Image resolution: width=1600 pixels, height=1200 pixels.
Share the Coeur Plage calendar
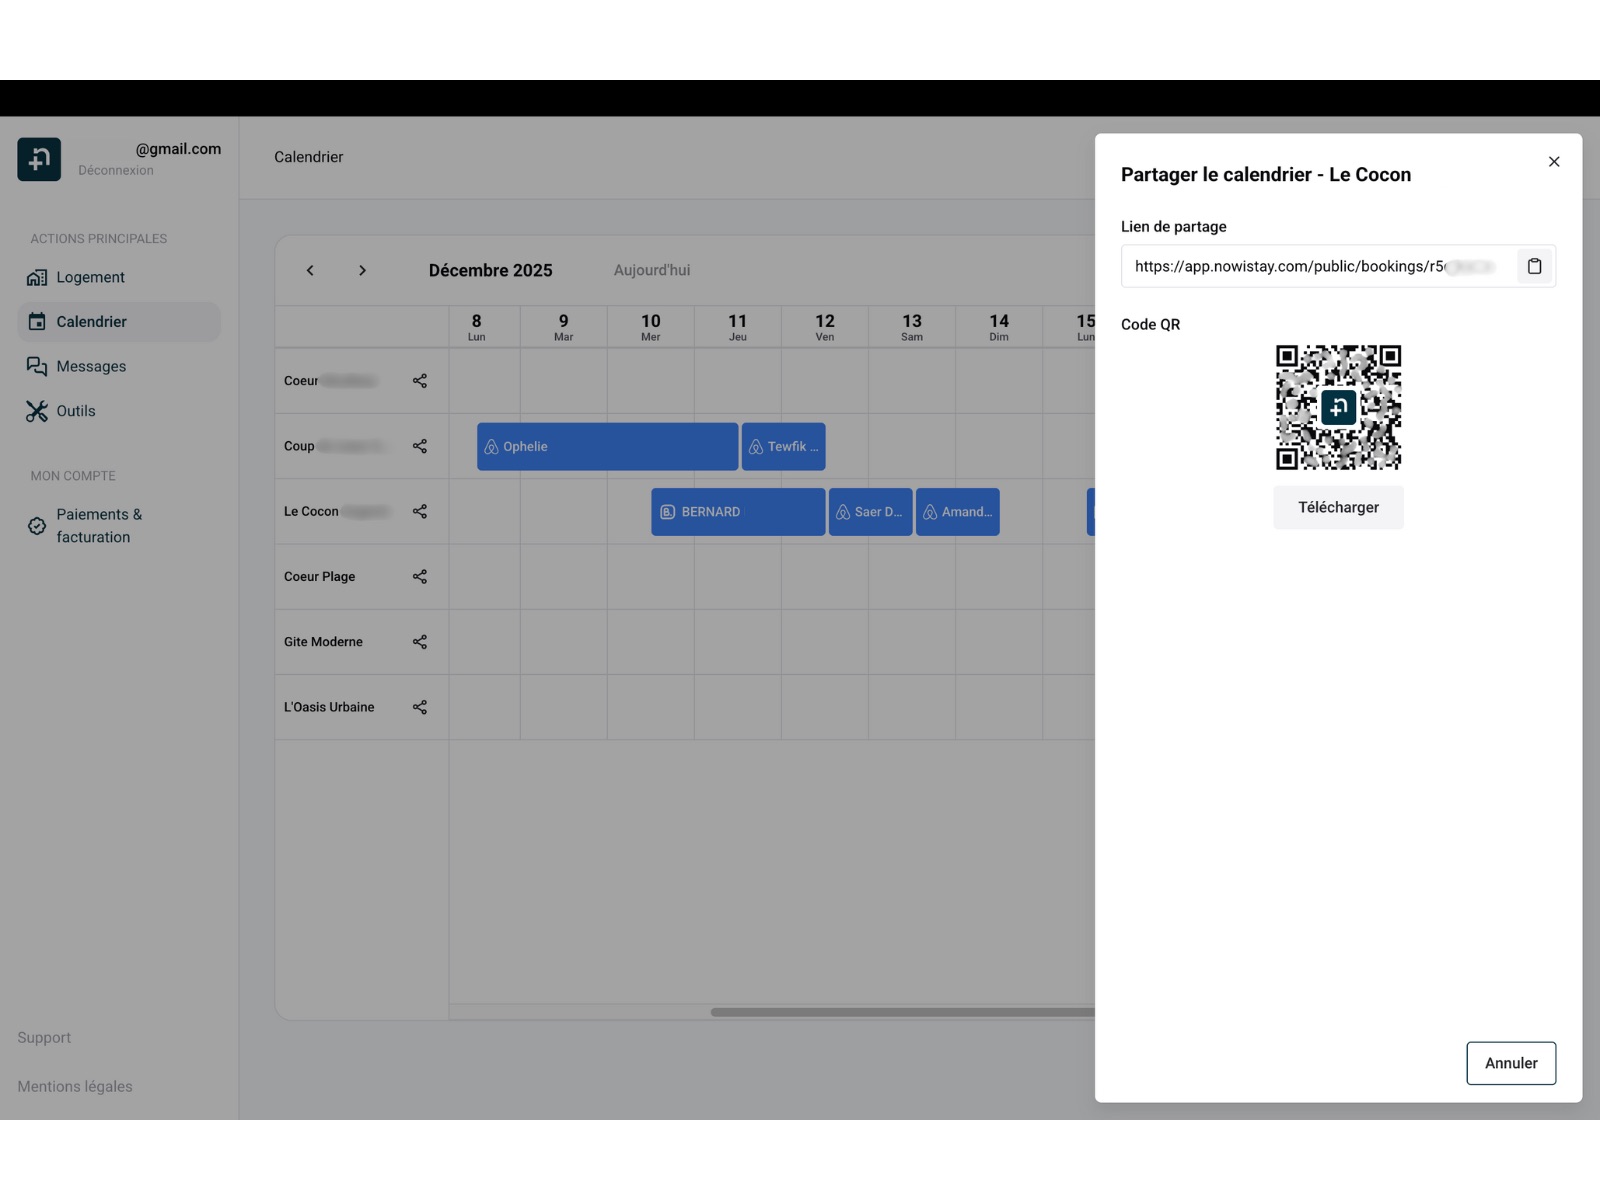pyautogui.click(x=420, y=577)
